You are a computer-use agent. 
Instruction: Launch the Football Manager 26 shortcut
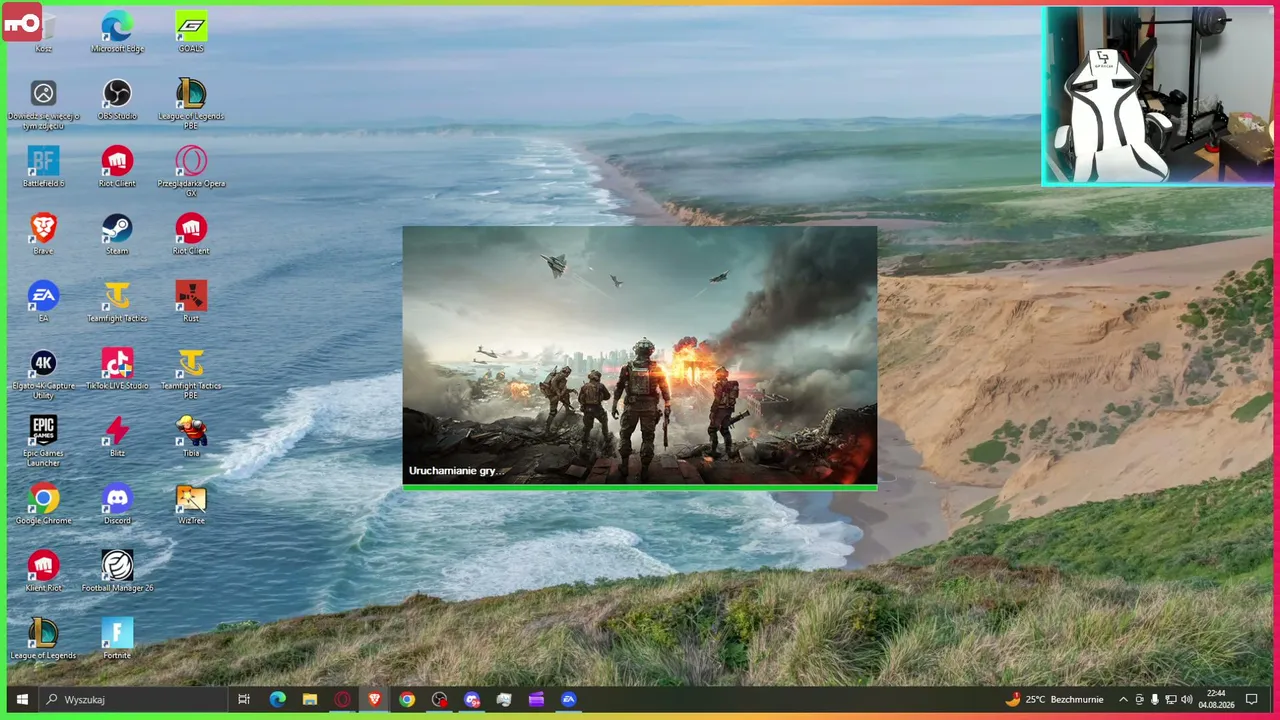pyautogui.click(x=117, y=571)
